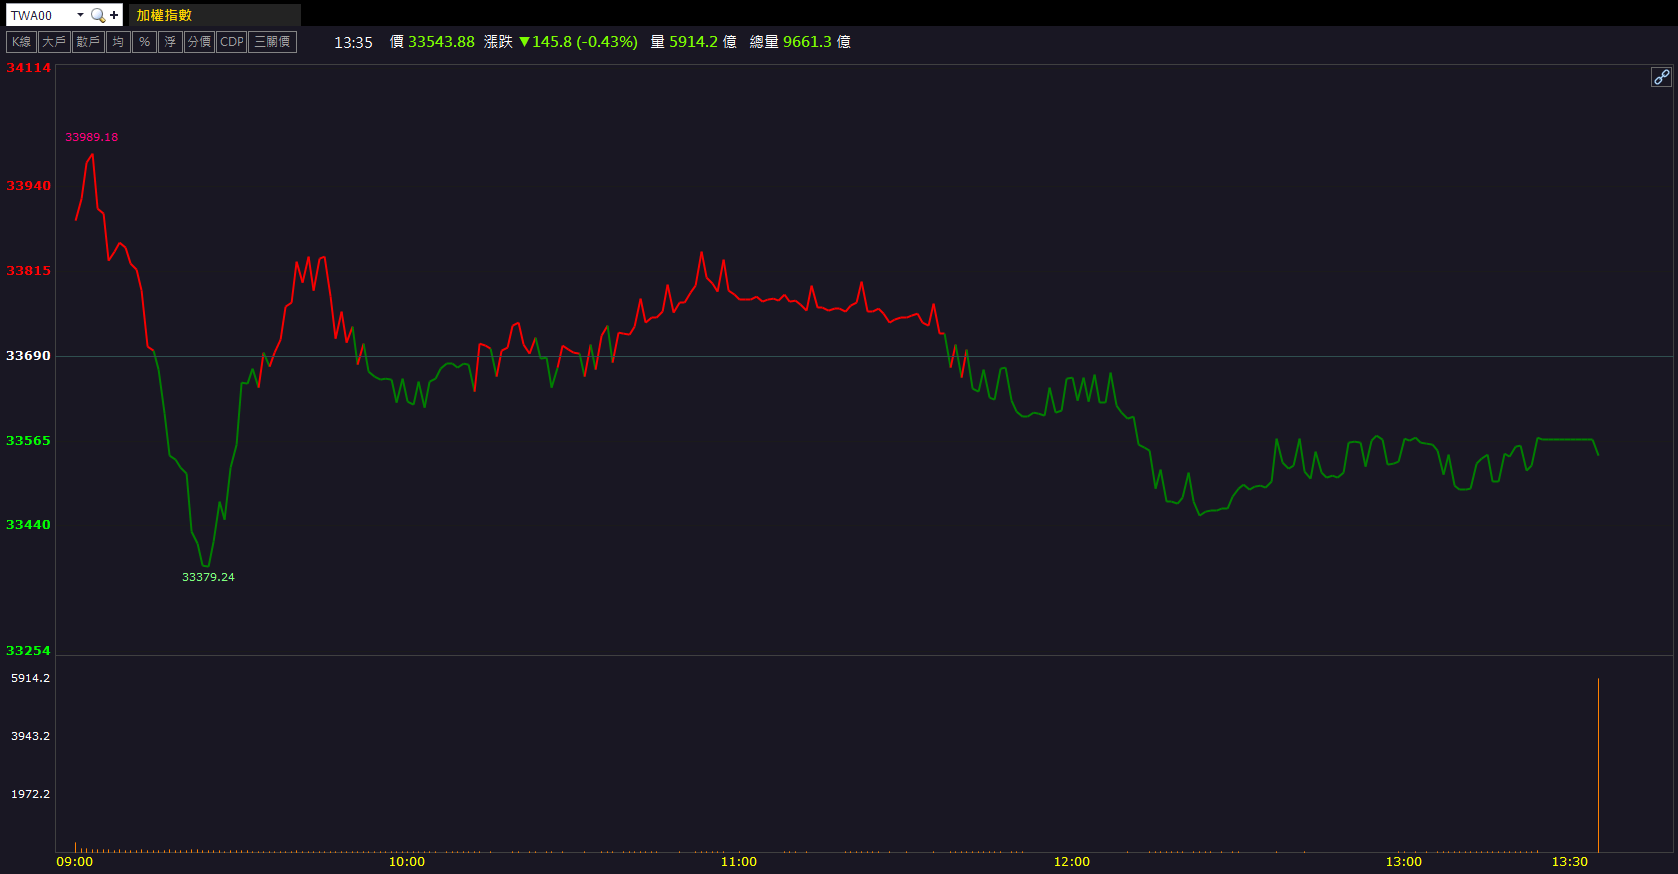Toggle the 大戶 indicator button
This screenshot has width=1678, height=874.
coord(54,42)
